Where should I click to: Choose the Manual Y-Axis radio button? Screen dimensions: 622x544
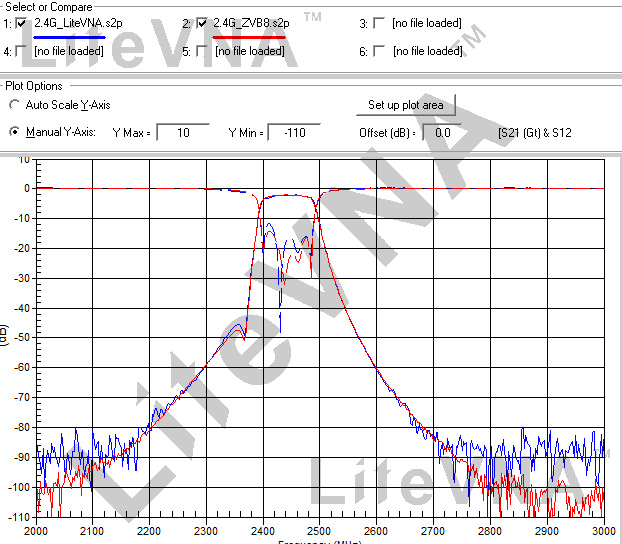pyautogui.click(x=15, y=132)
